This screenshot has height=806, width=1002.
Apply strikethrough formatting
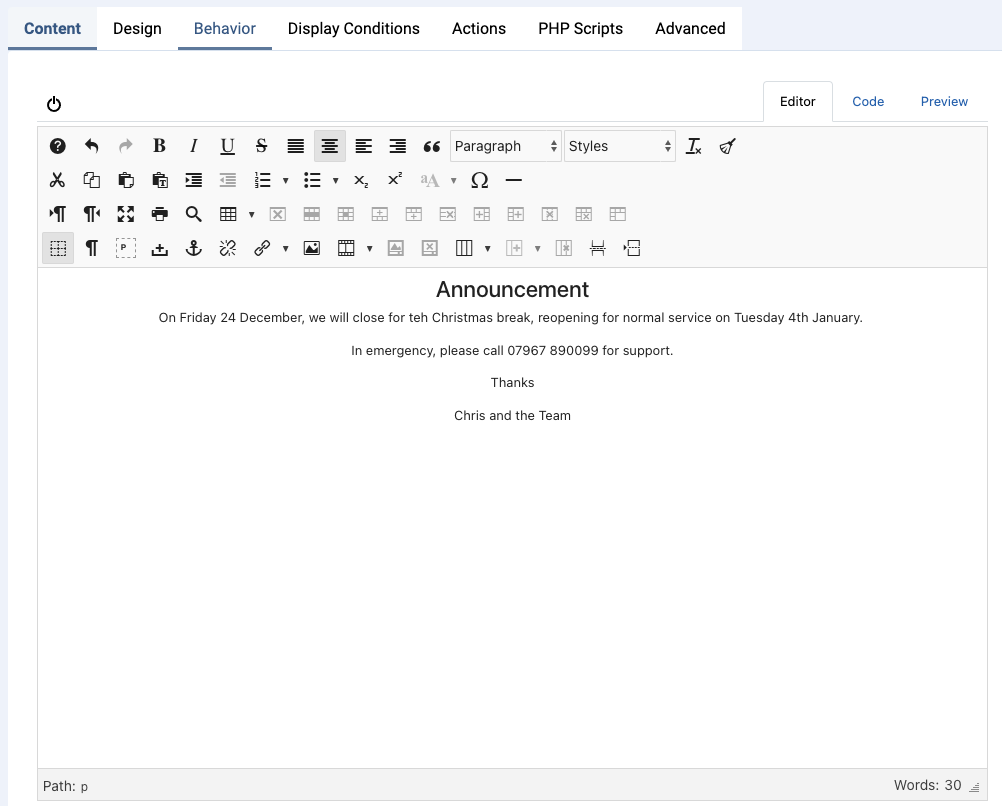coord(261,146)
